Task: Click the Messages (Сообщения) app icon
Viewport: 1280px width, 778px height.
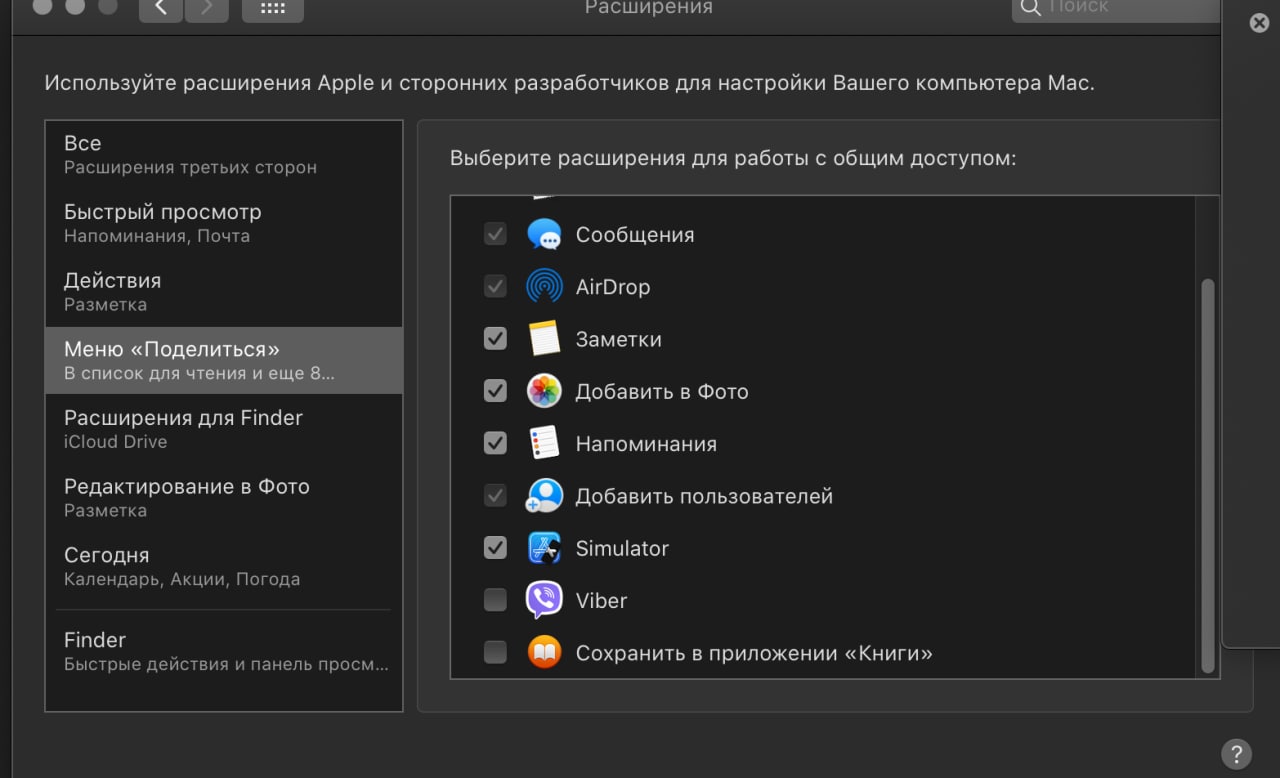Action: (544, 235)
